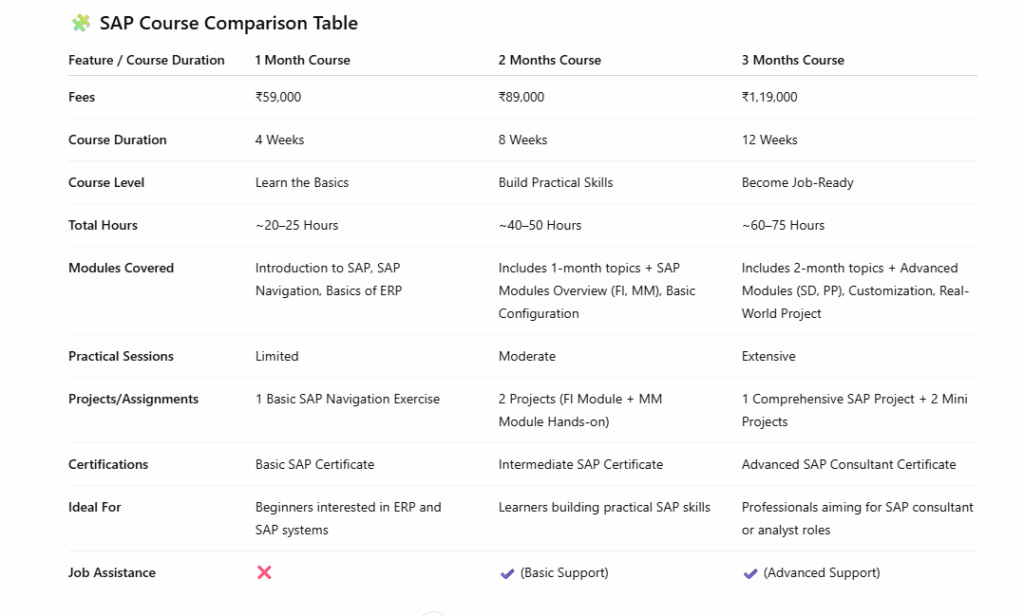Click the ₹1,19,000 fee value
This screenshot has width=1024, height=616.
[x=769, y=97]
